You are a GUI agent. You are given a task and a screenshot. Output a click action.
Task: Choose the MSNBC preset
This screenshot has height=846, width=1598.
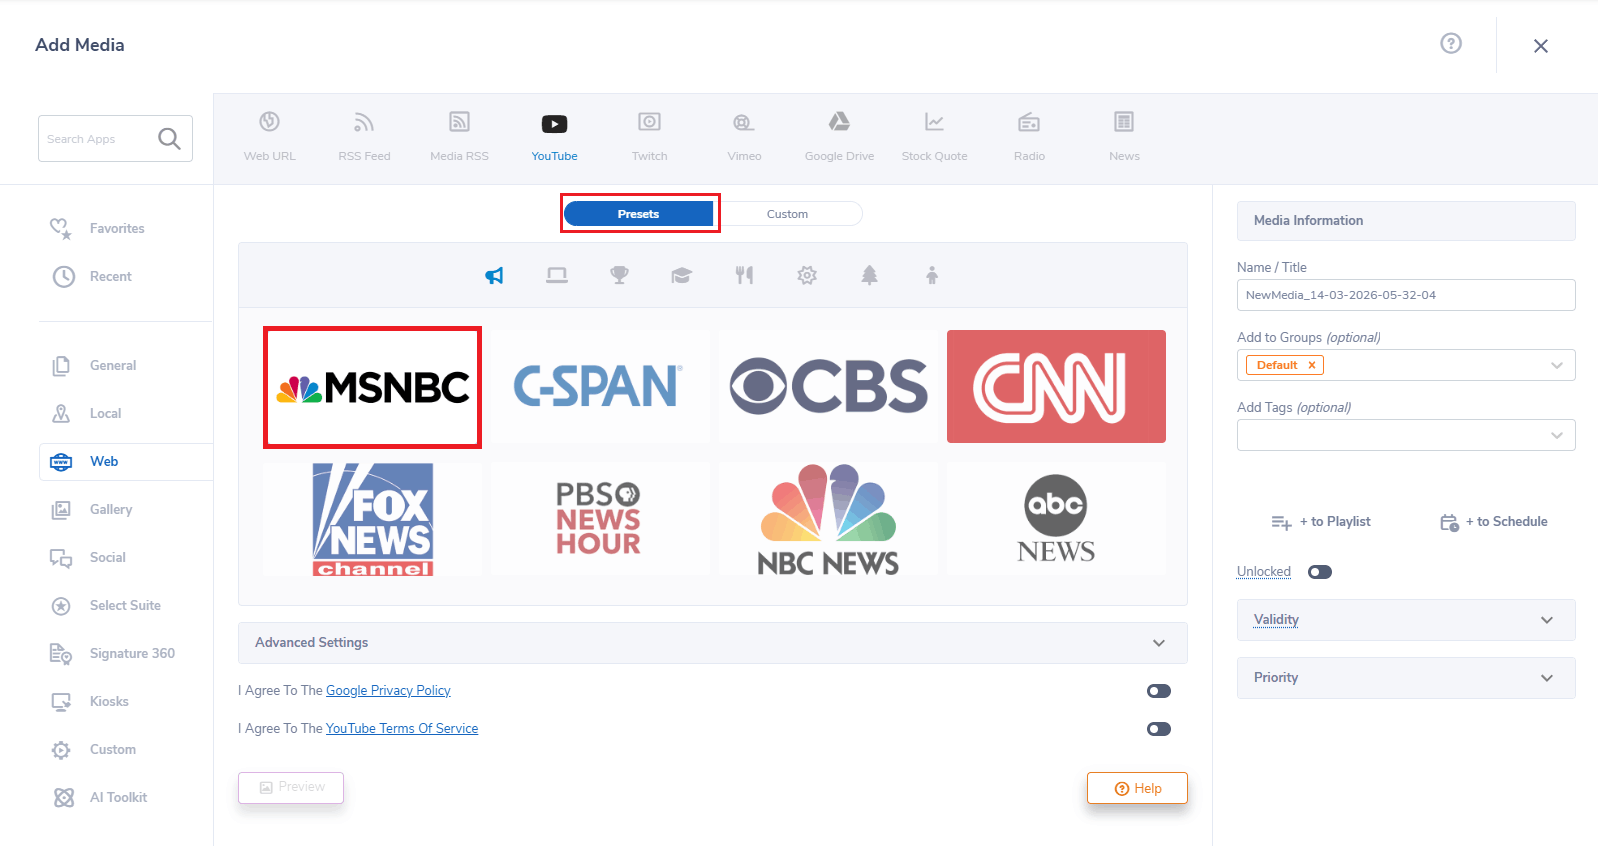tap(372, 387)
